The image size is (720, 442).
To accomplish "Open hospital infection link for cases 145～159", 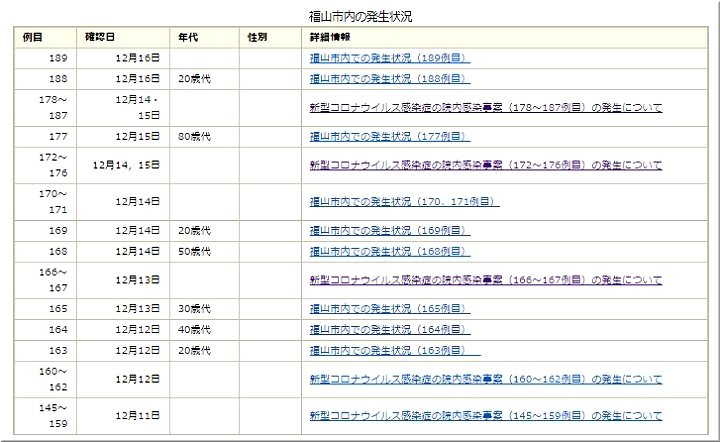I will 485,415.
